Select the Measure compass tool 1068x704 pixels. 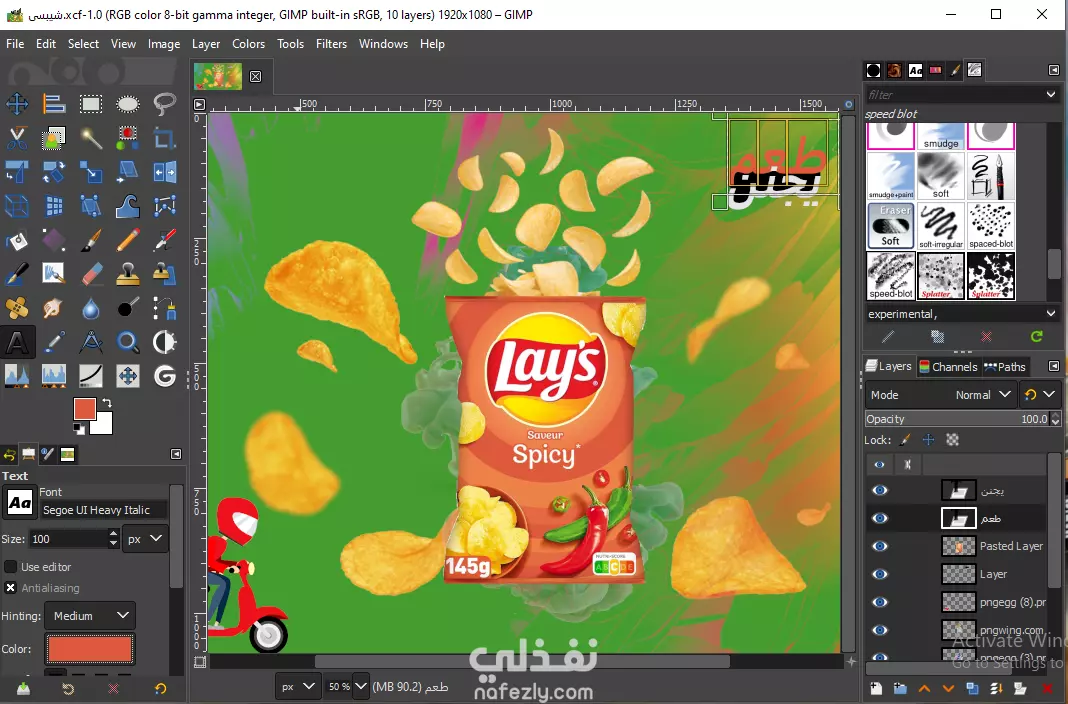(x=91, y=342)
